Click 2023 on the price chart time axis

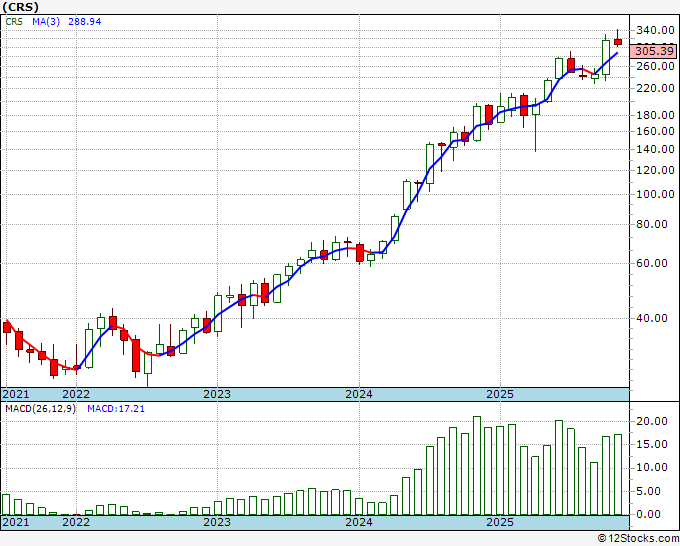click(x=217, y=395)
